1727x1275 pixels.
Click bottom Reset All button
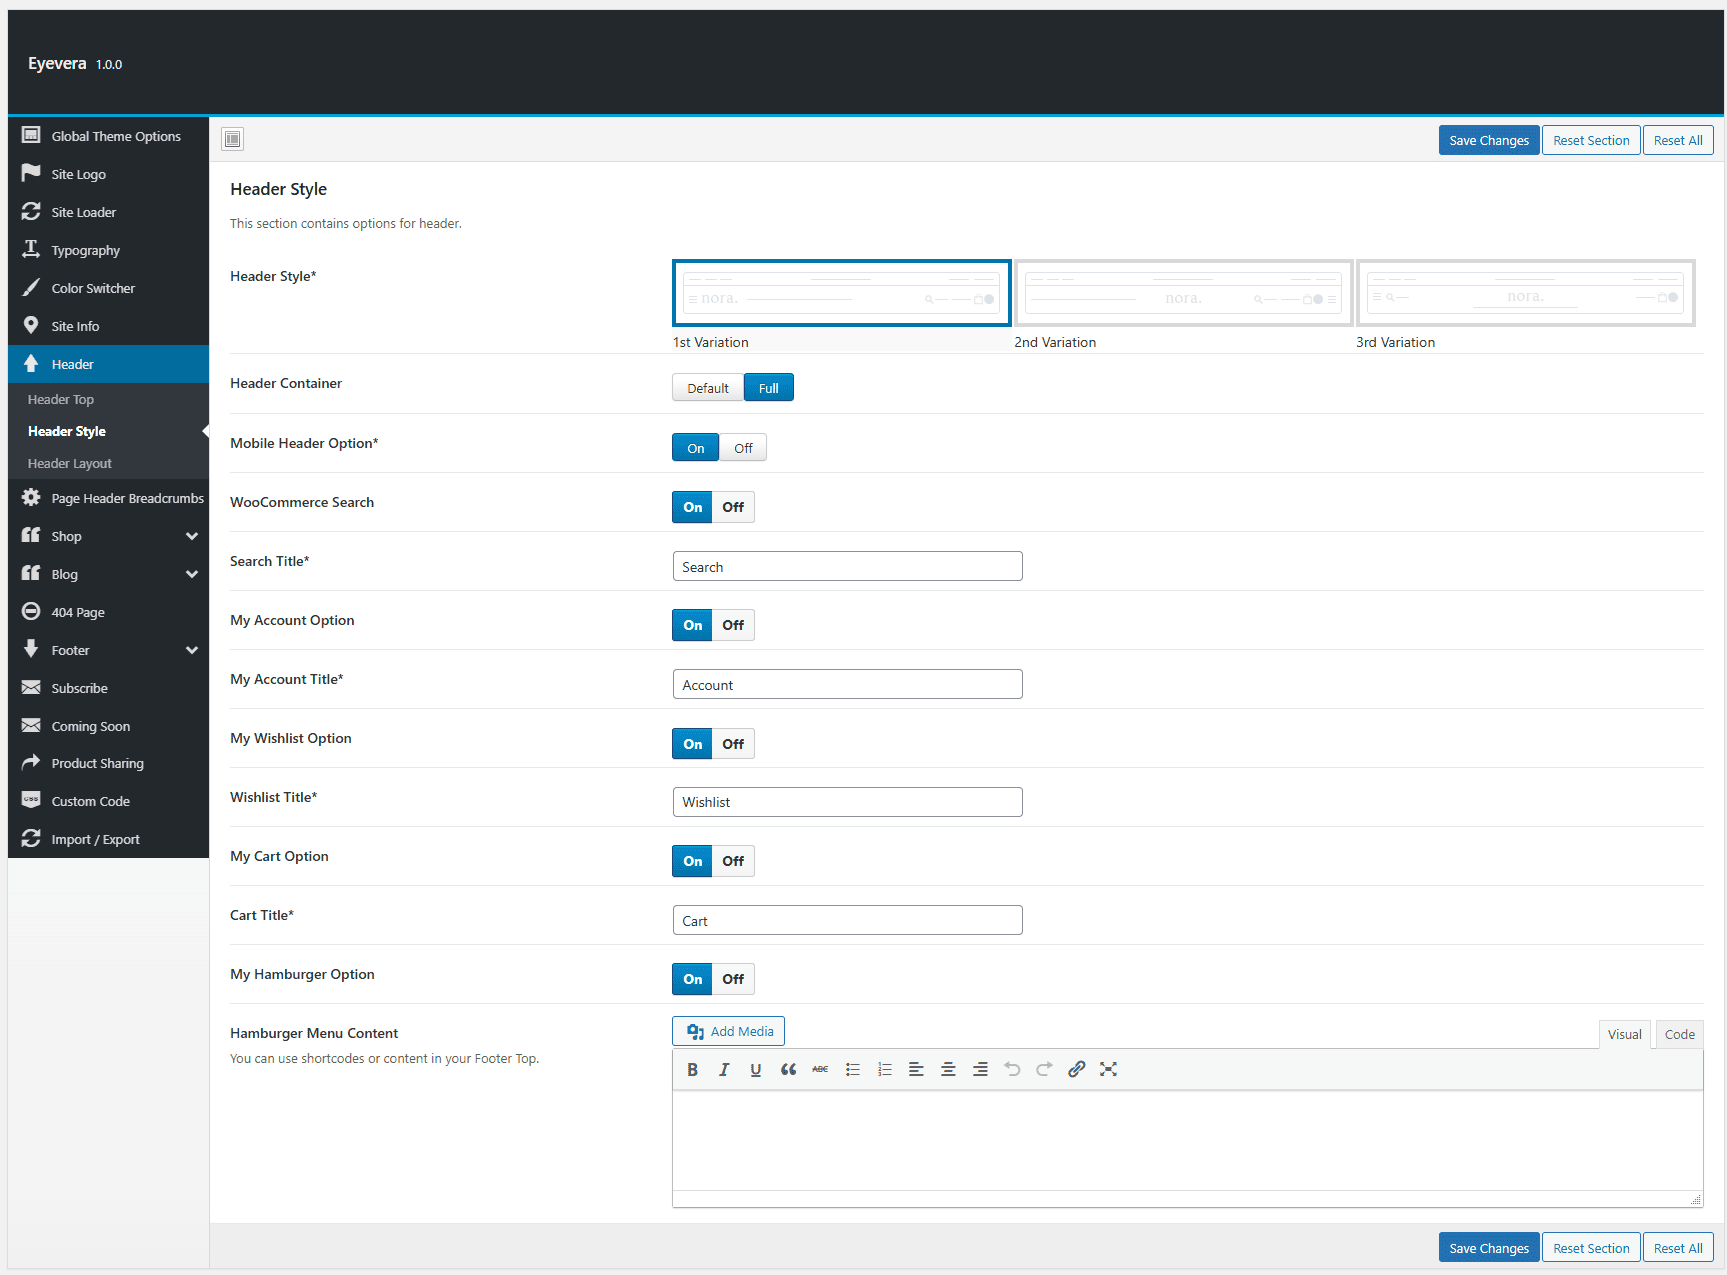(x=1678, y=1248)
